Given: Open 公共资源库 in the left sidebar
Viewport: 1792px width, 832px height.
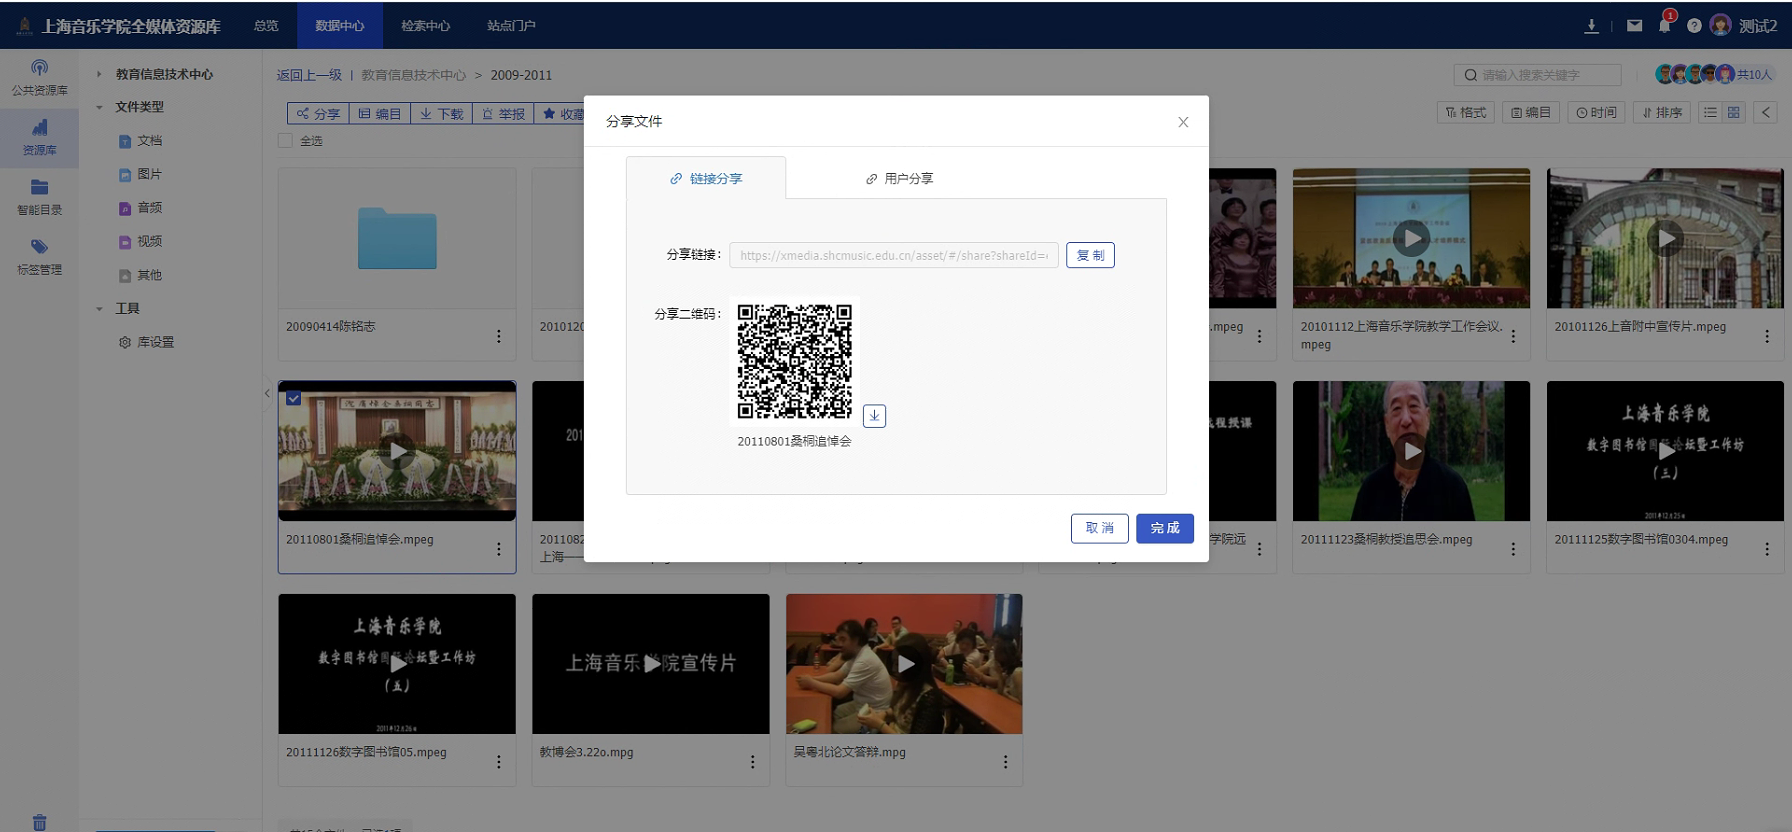Looking at the screenshot, I should [x=39, y=77].
